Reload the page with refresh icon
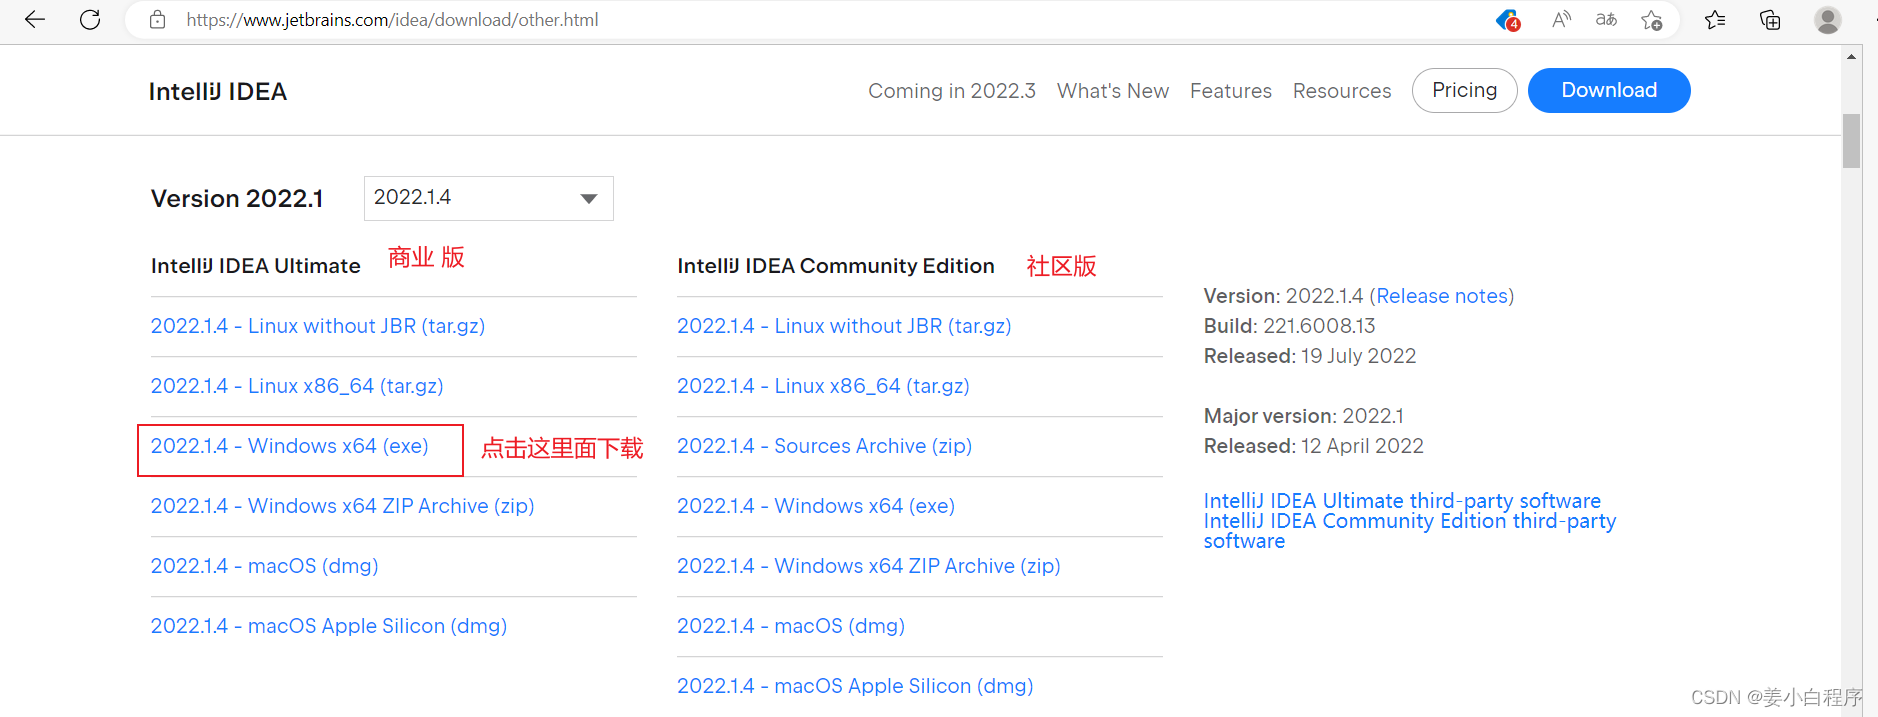Viewport: 1878px width, 717px height. (90, 19)
